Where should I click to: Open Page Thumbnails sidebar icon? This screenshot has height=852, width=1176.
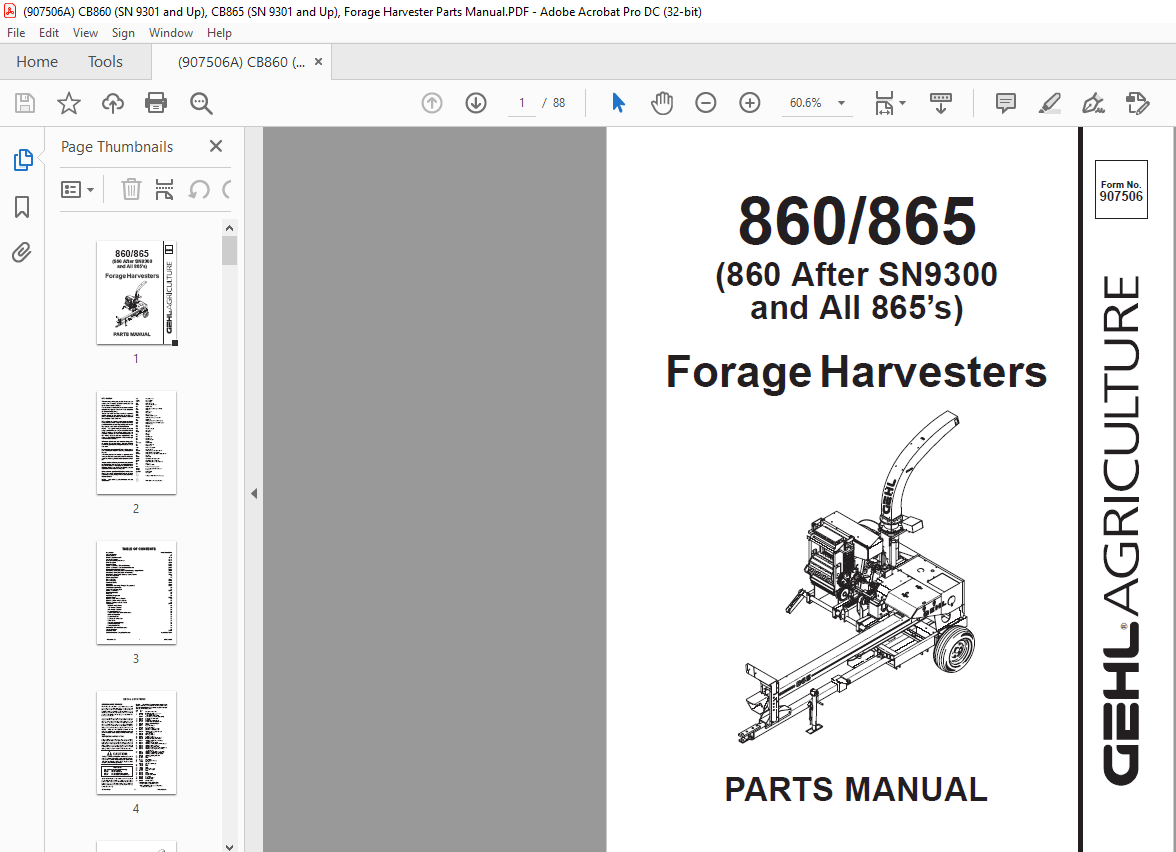click(x=22, y=160)
